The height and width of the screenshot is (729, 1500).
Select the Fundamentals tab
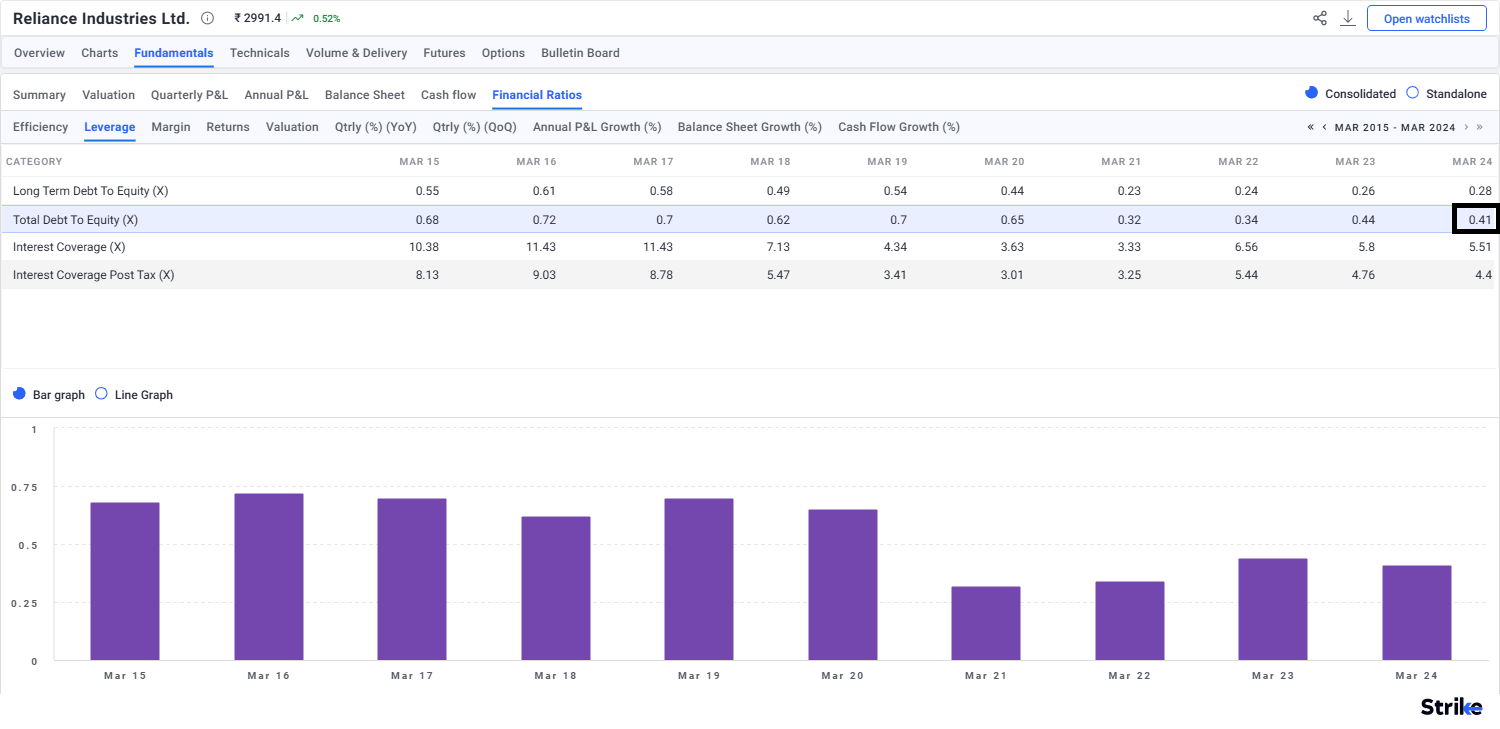tap(174, 53)
